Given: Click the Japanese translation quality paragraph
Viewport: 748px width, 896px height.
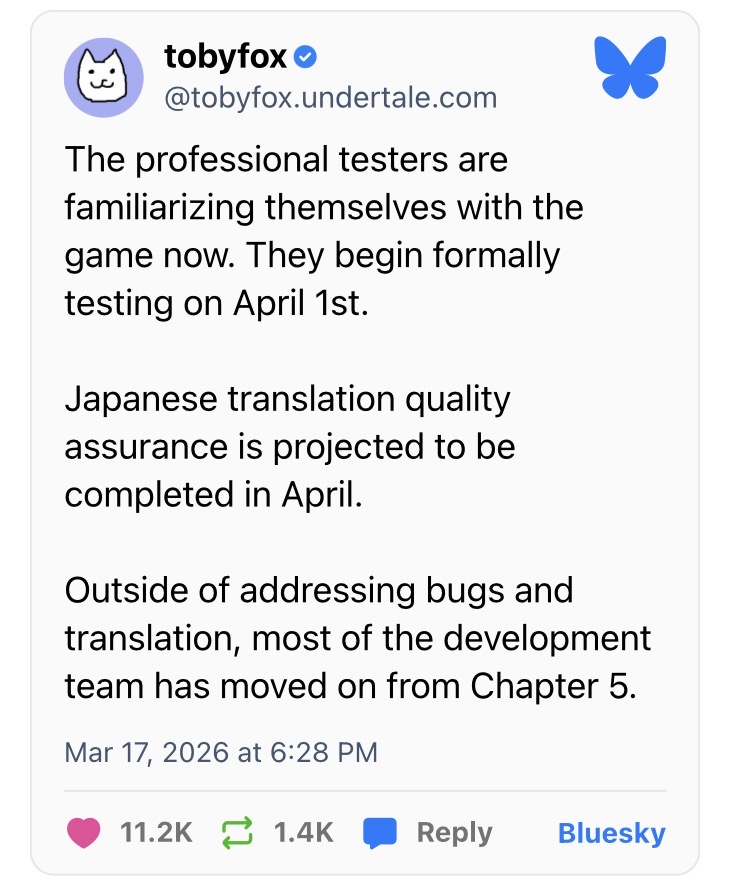Looking at the screenshot, I should click(290, 446).
